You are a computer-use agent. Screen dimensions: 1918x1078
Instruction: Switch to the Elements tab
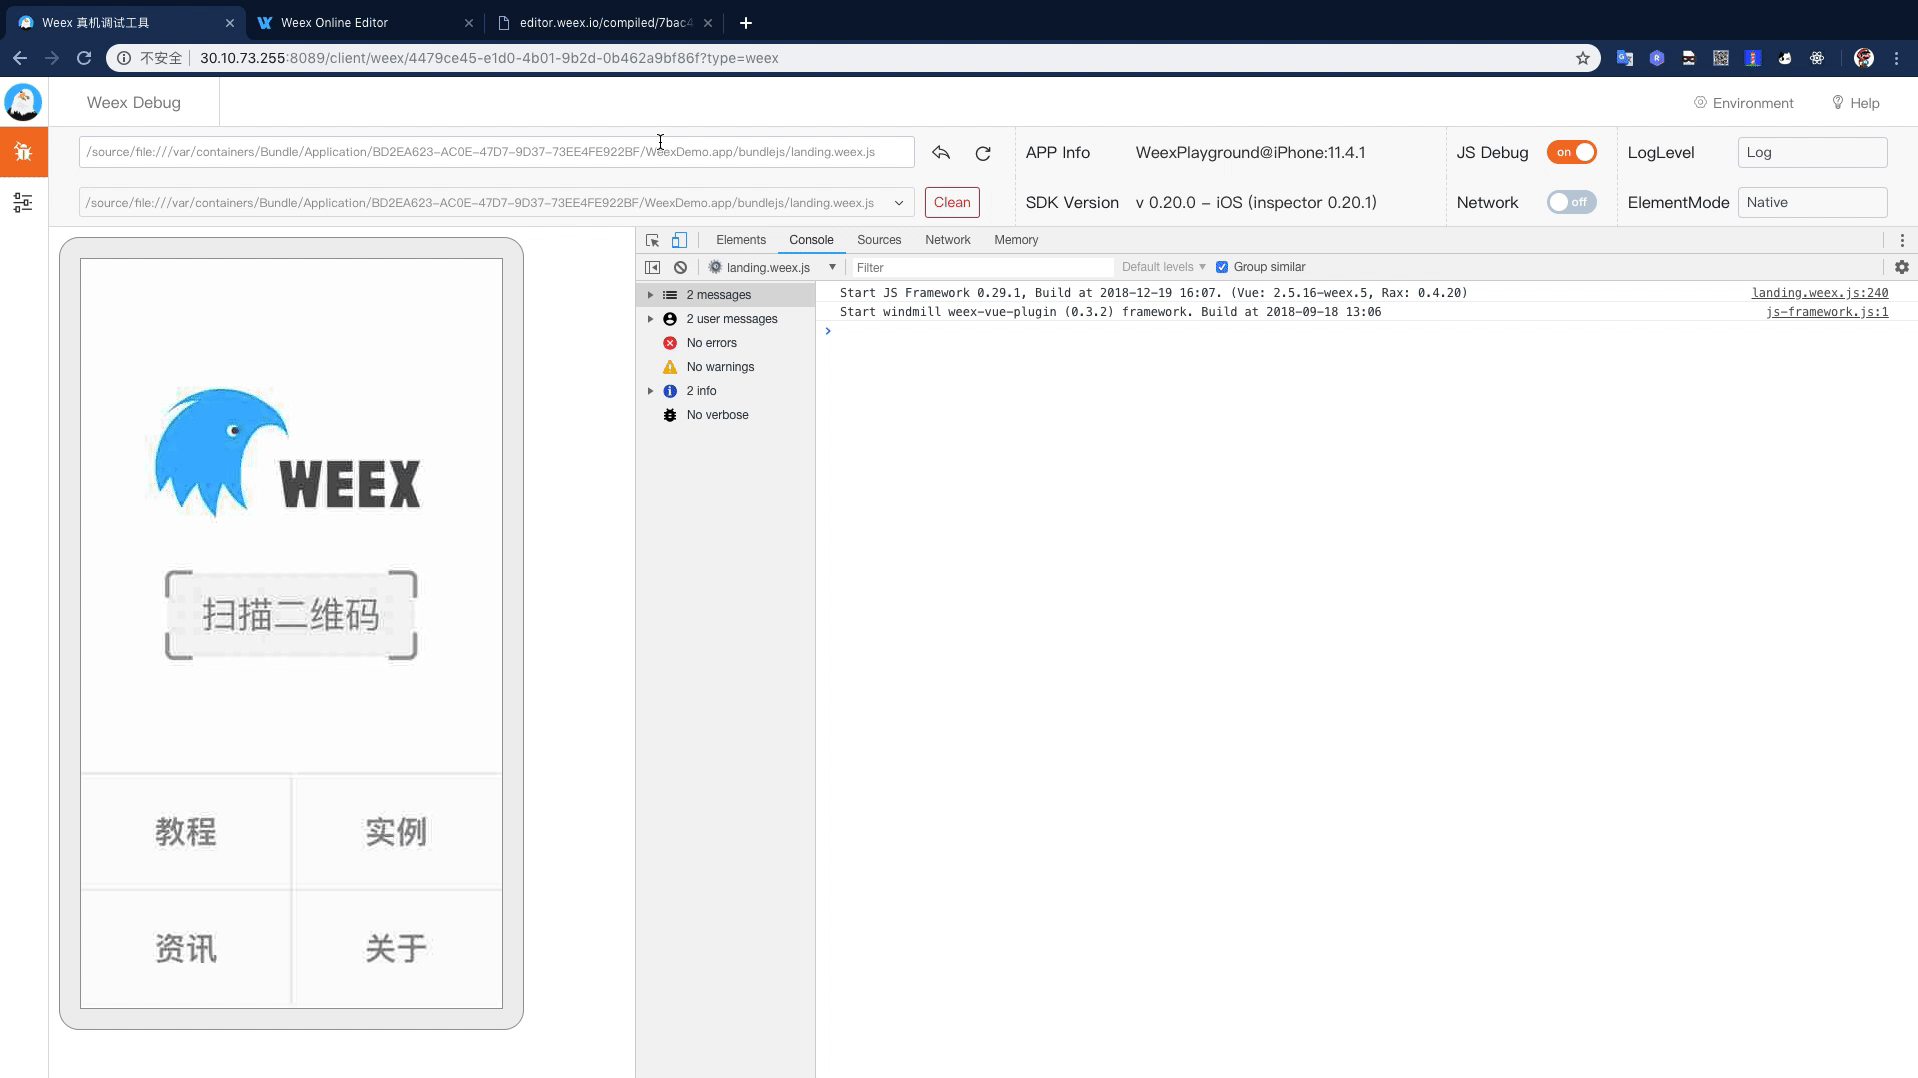tap(741, 240)
